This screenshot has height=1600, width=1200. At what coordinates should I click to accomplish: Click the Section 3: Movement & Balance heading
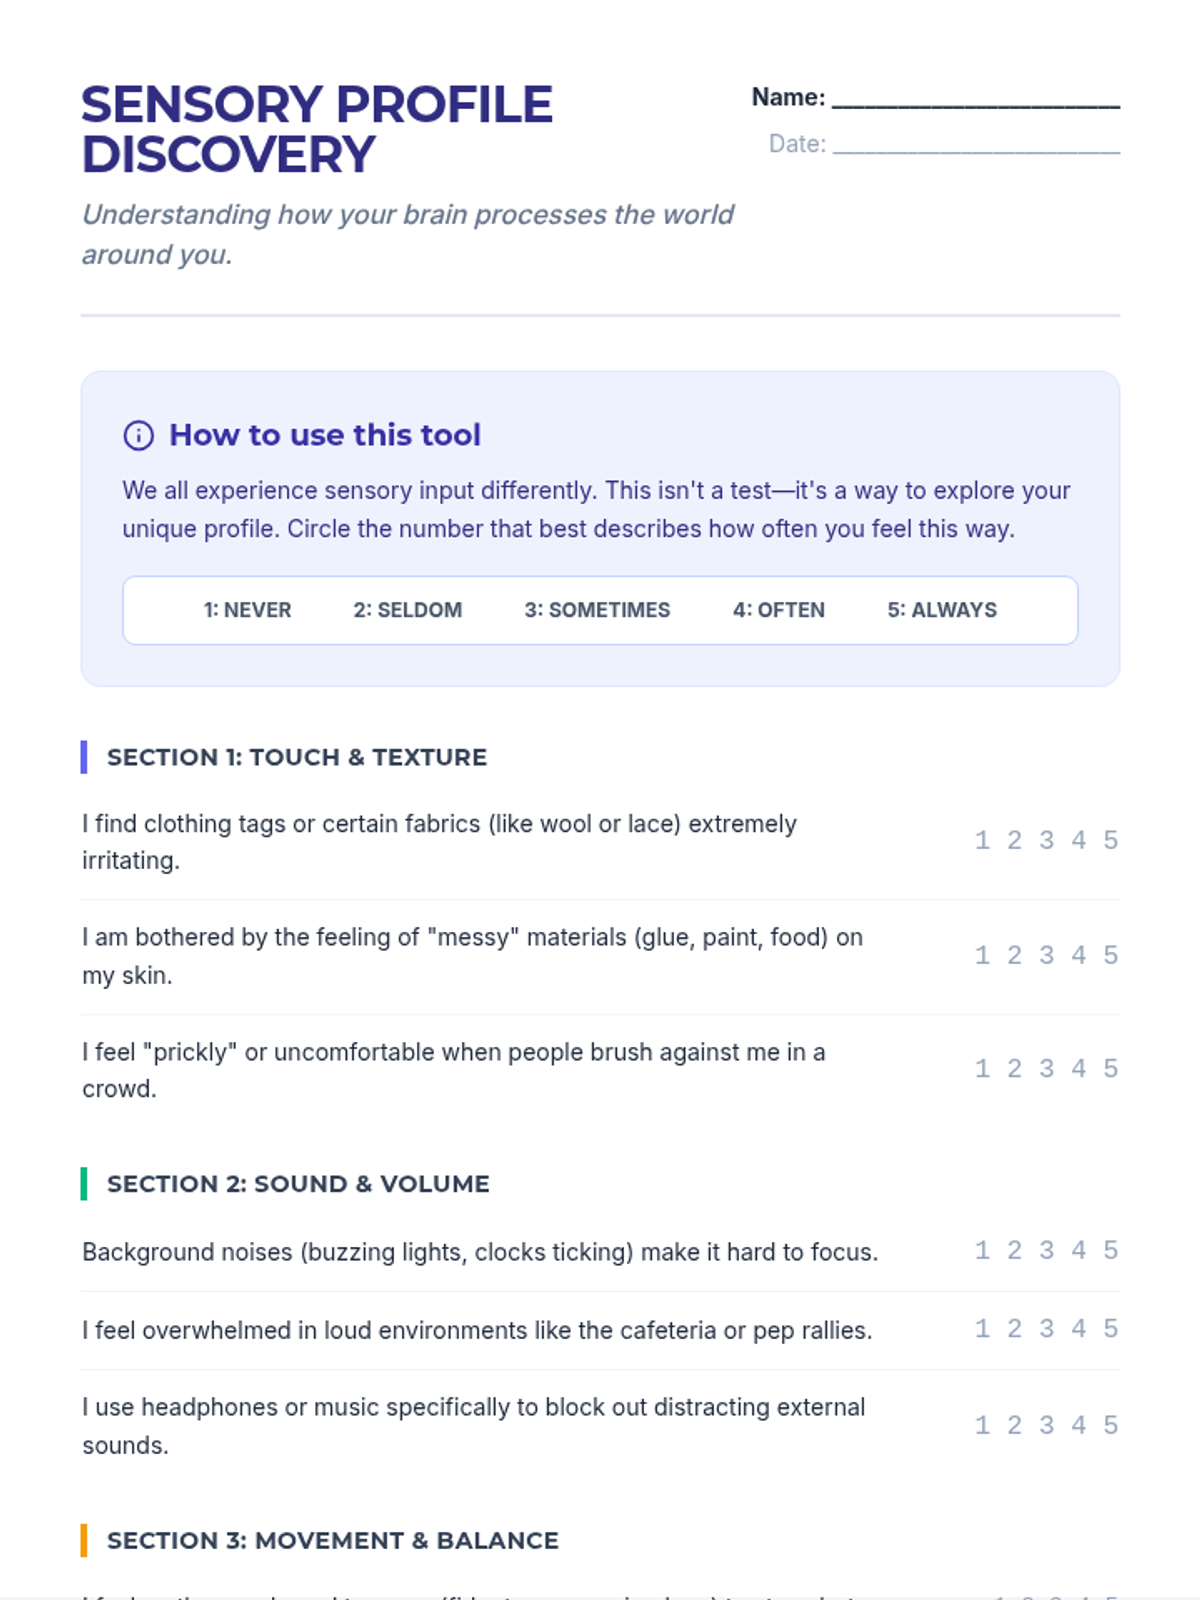coord(332,1540)
